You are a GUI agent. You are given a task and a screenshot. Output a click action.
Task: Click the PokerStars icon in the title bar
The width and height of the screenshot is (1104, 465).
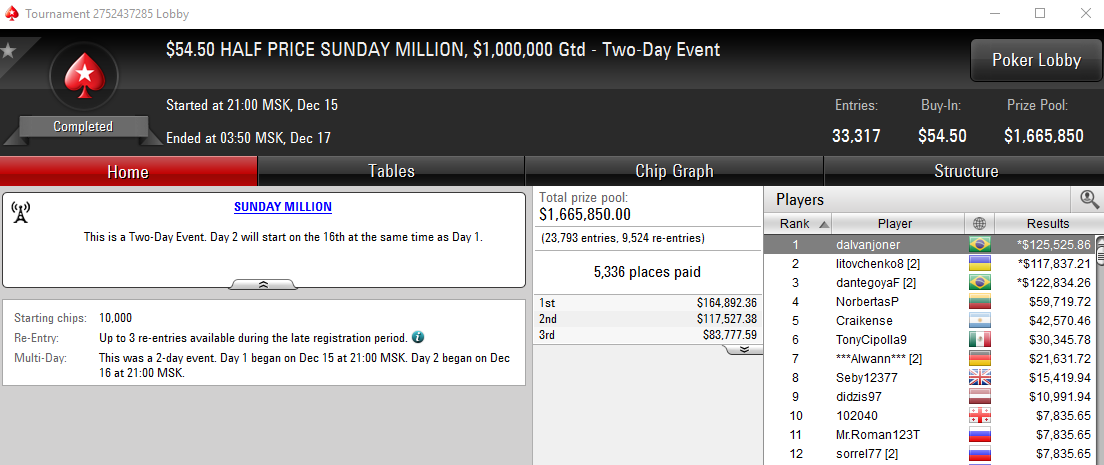[12, 13]
